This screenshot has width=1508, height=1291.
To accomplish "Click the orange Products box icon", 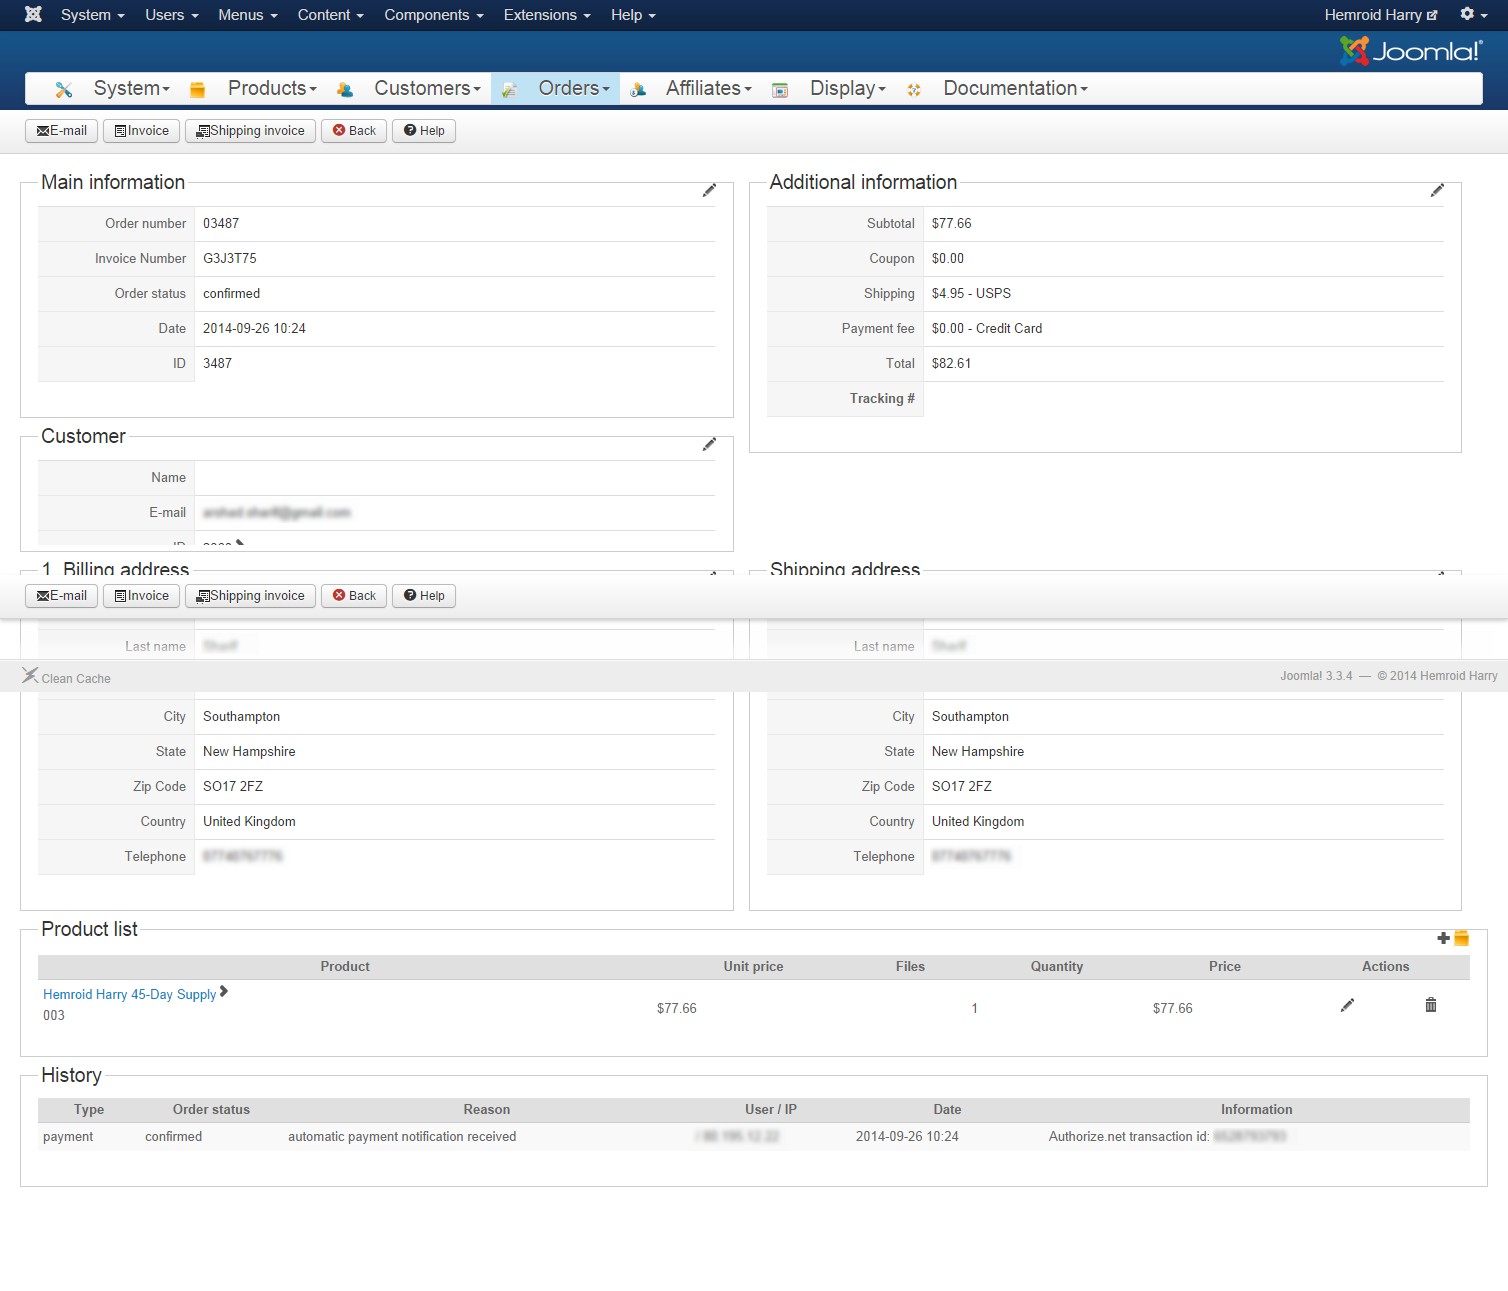I will pos(198,90).
